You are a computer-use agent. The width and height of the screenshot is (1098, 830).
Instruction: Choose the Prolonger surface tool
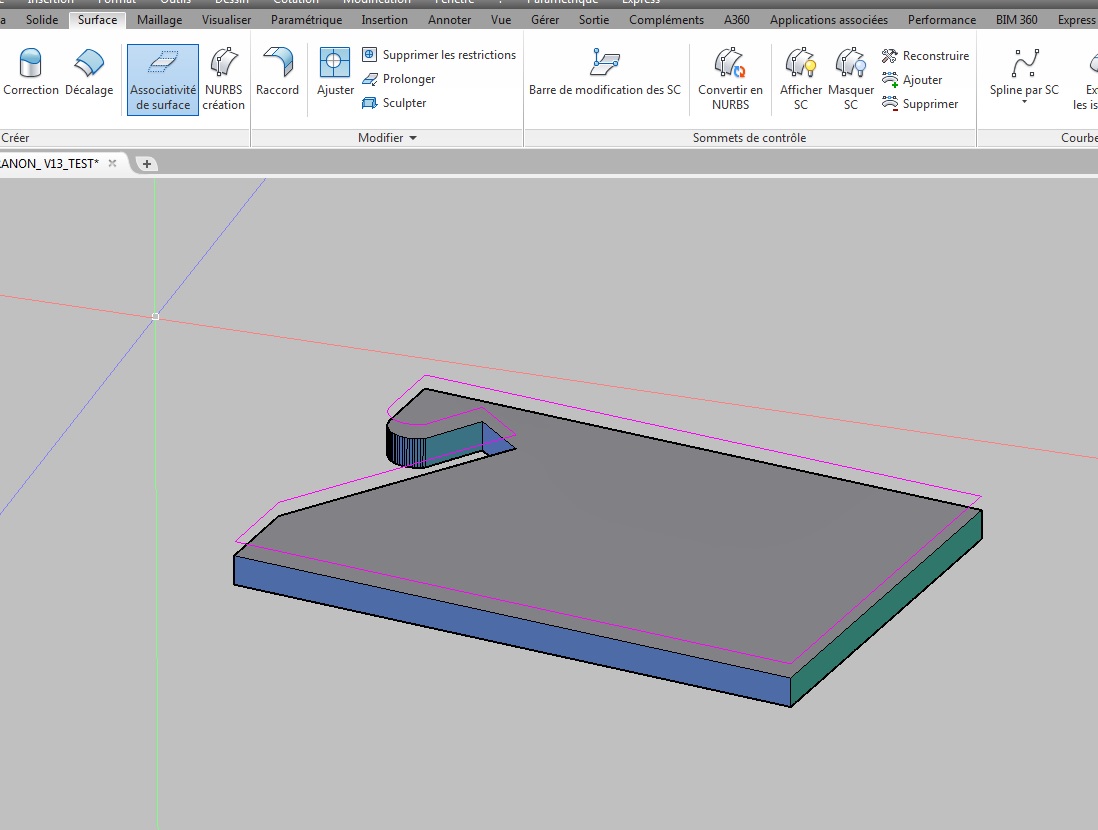[398, 79]
